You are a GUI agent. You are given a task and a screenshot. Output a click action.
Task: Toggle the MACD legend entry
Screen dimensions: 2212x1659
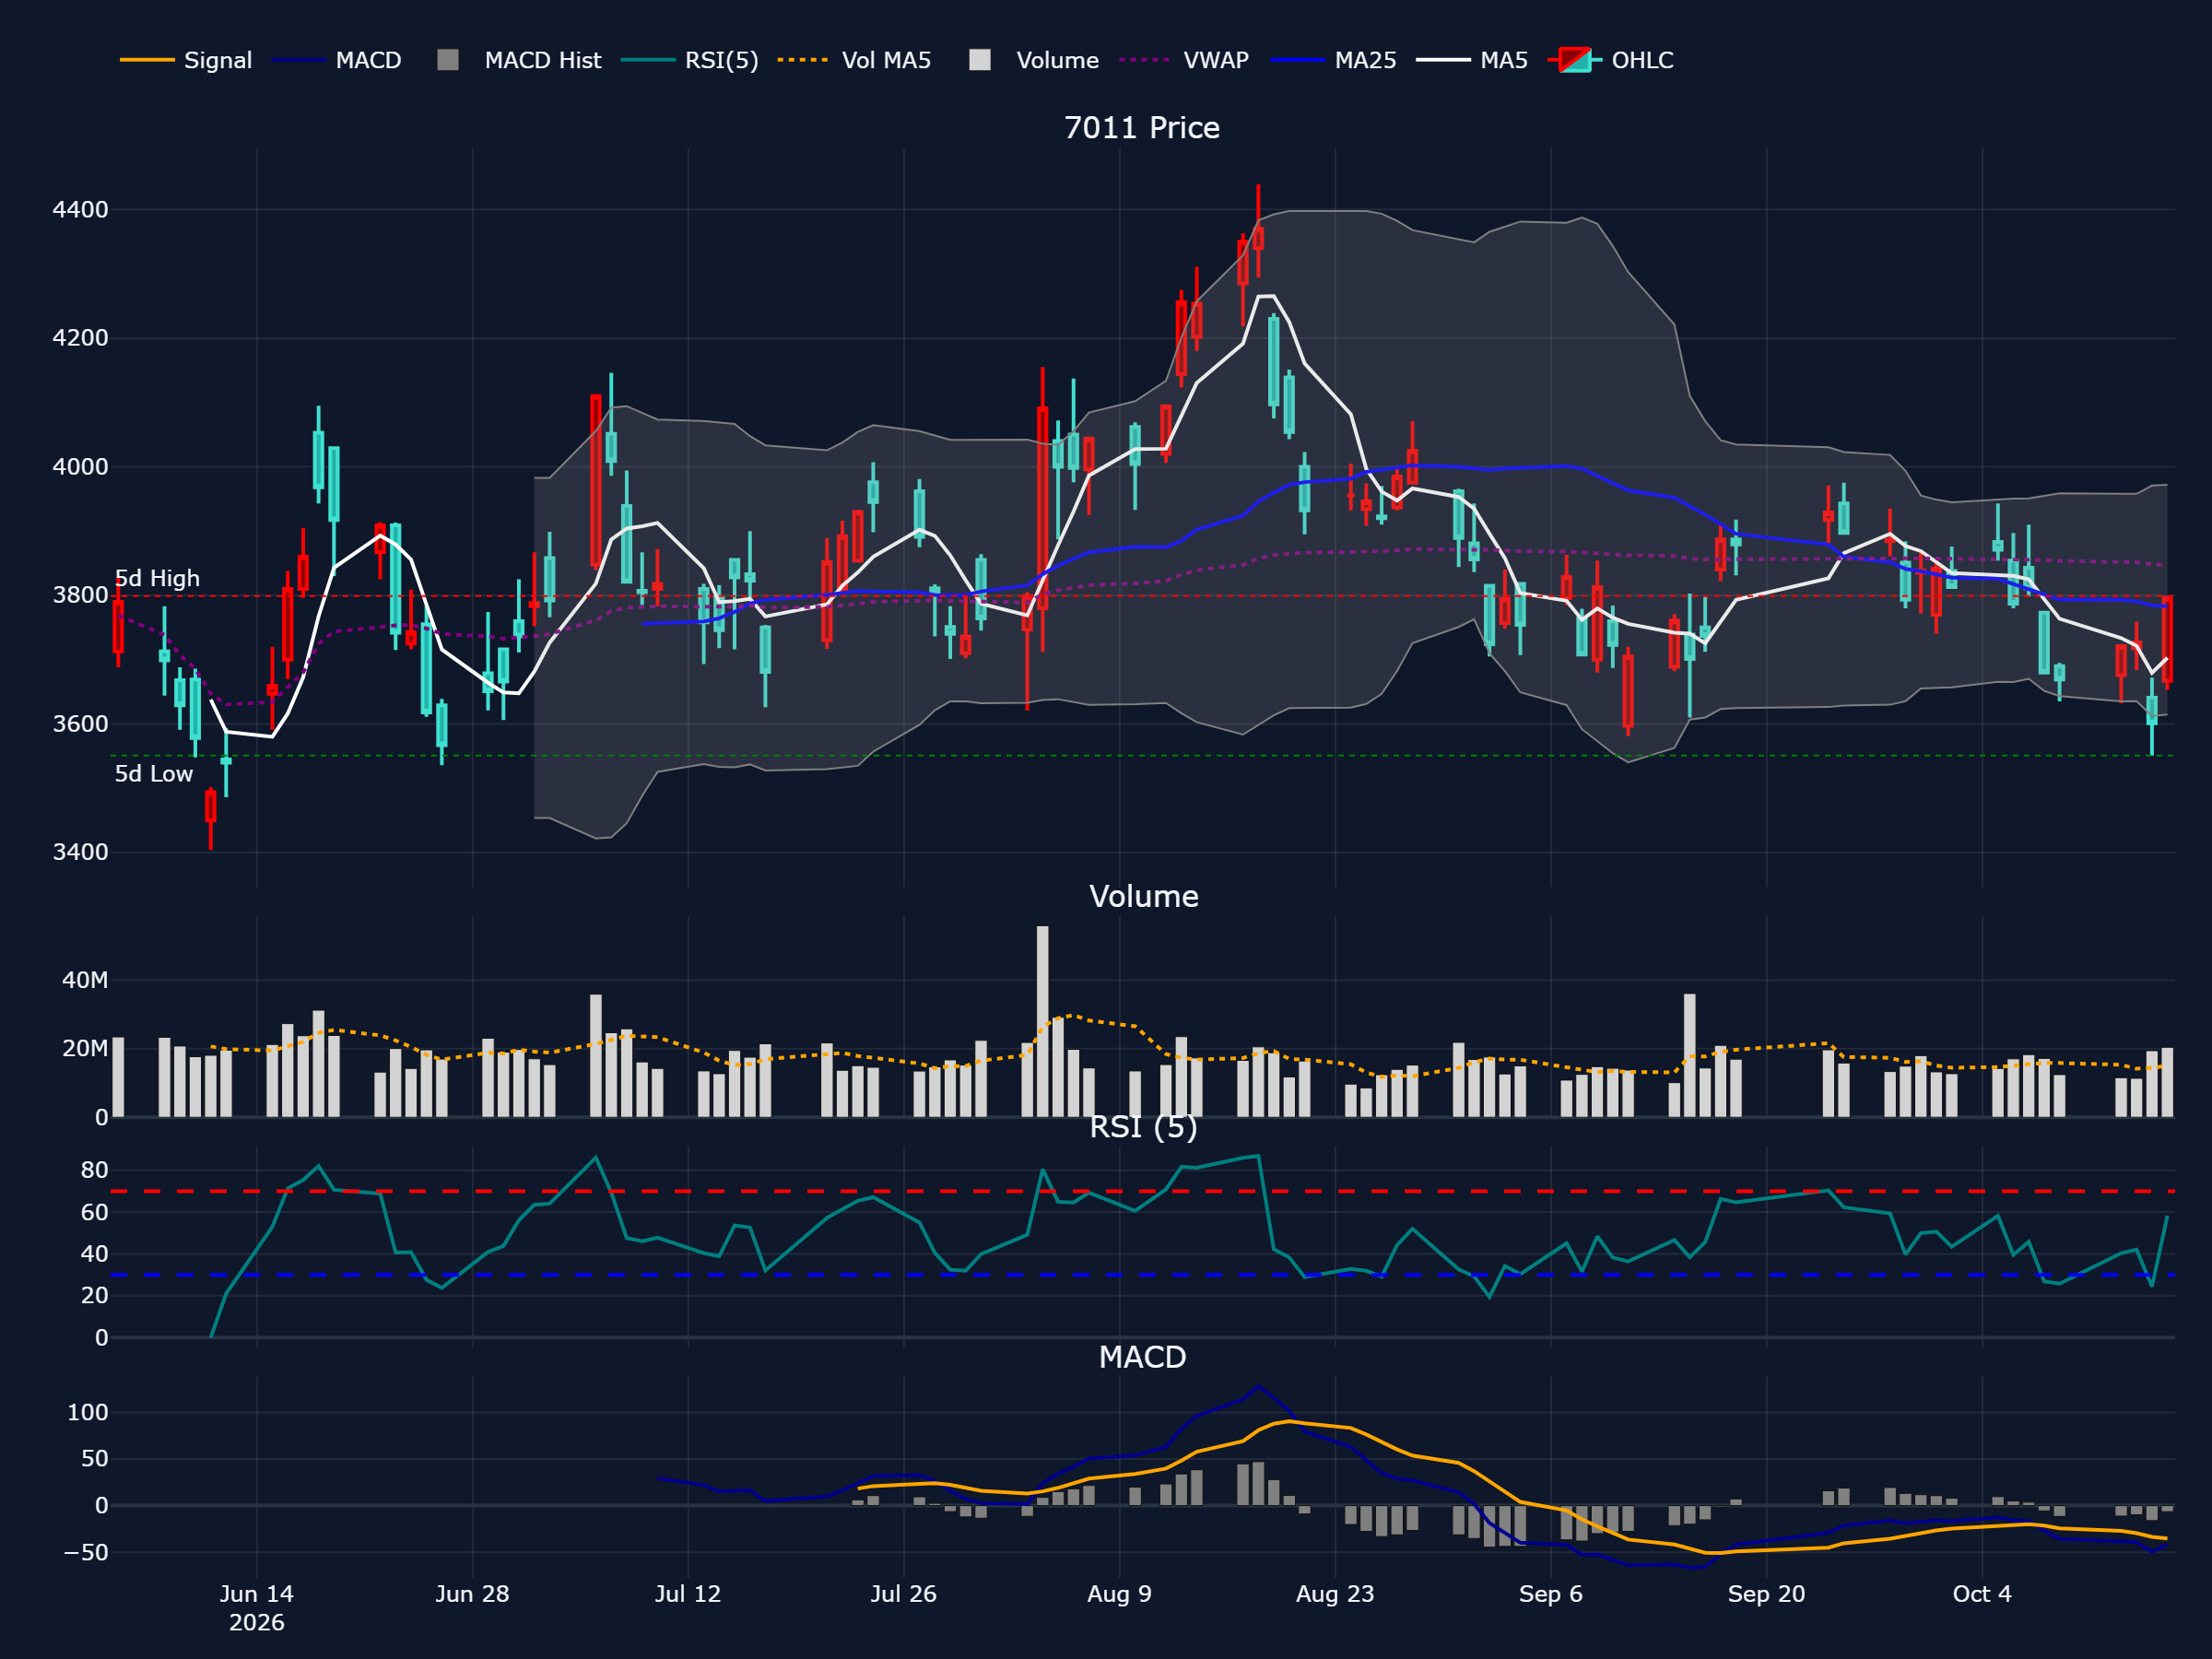tap(337, 60)
